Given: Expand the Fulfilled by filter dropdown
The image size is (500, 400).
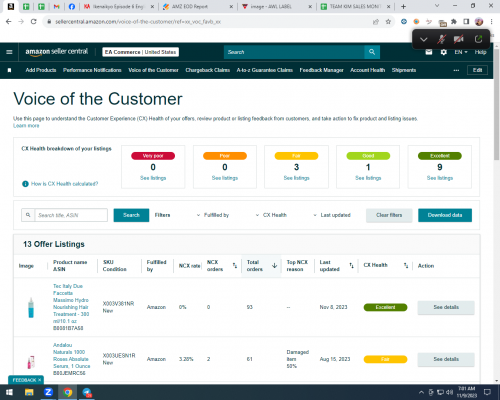Looking at the screenshot, I should (213, 215).
